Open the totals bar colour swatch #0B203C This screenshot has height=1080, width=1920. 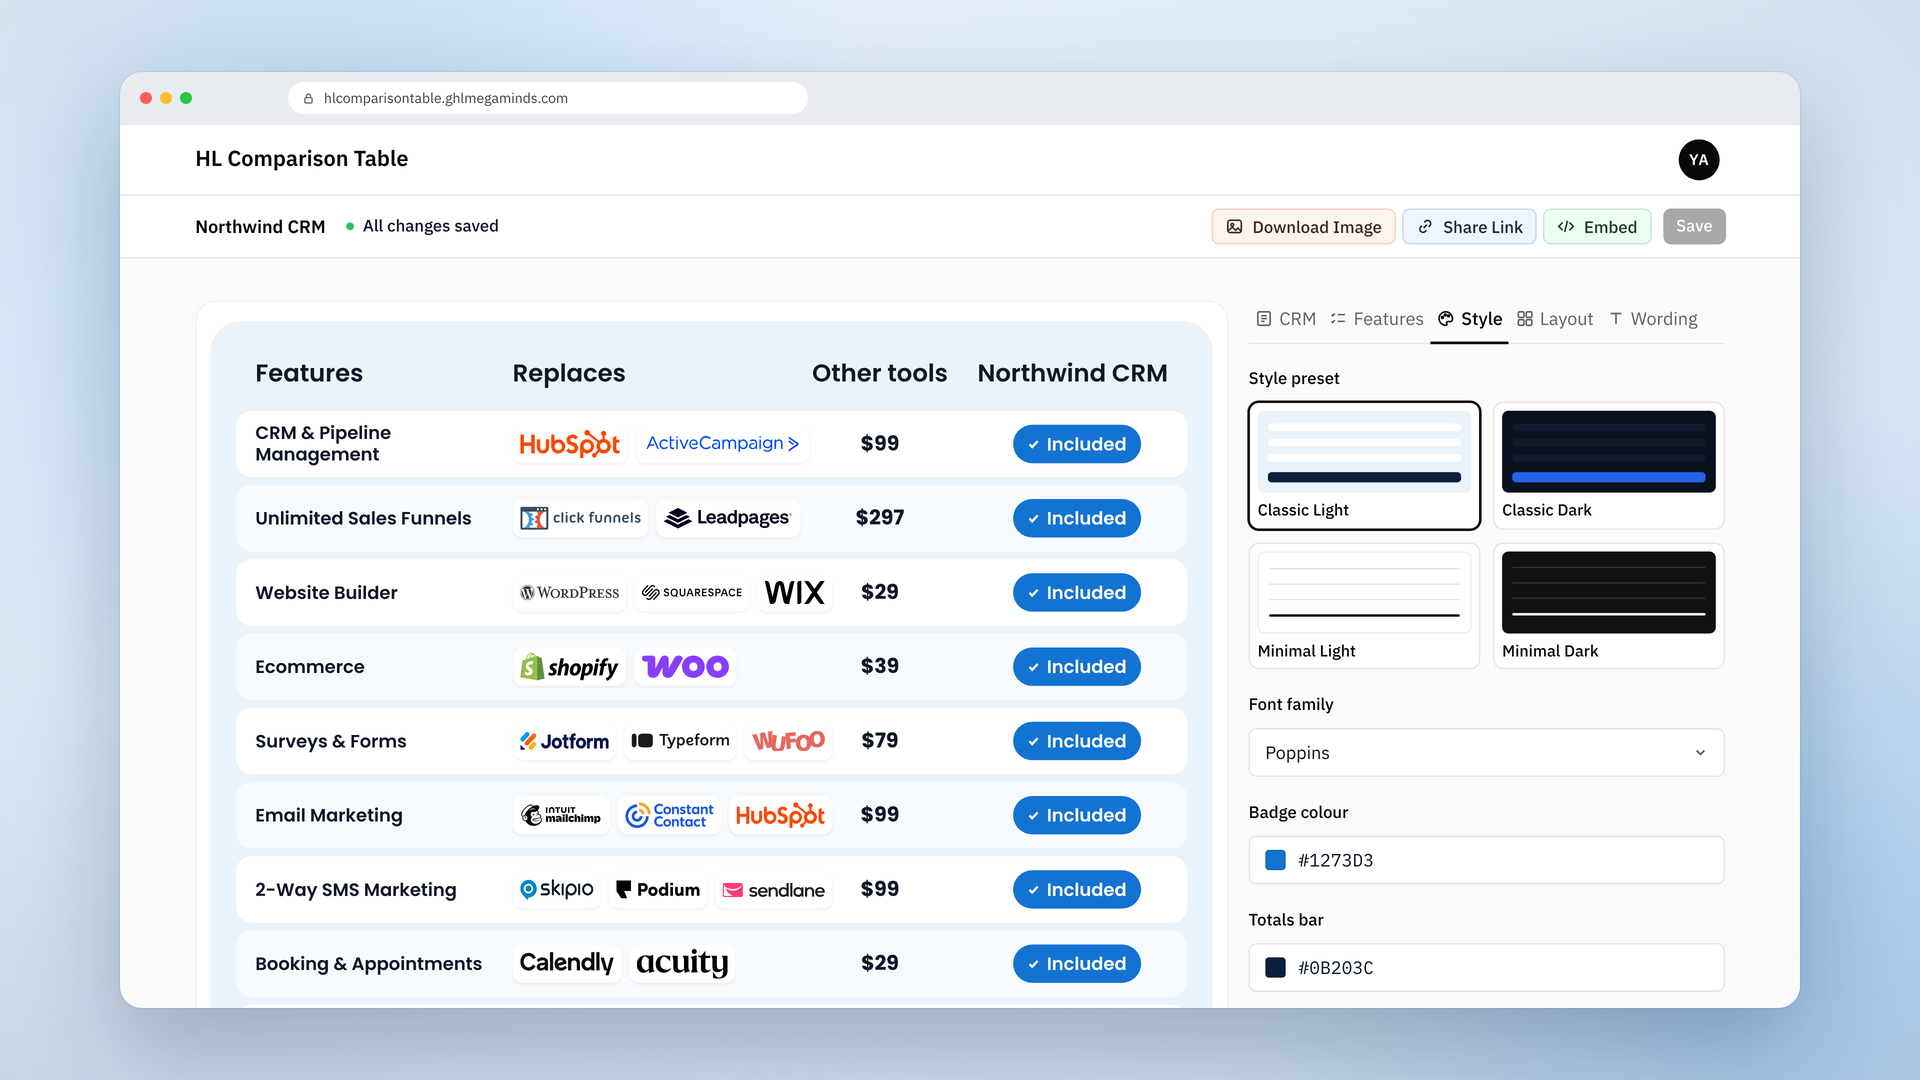point(1275,968)
